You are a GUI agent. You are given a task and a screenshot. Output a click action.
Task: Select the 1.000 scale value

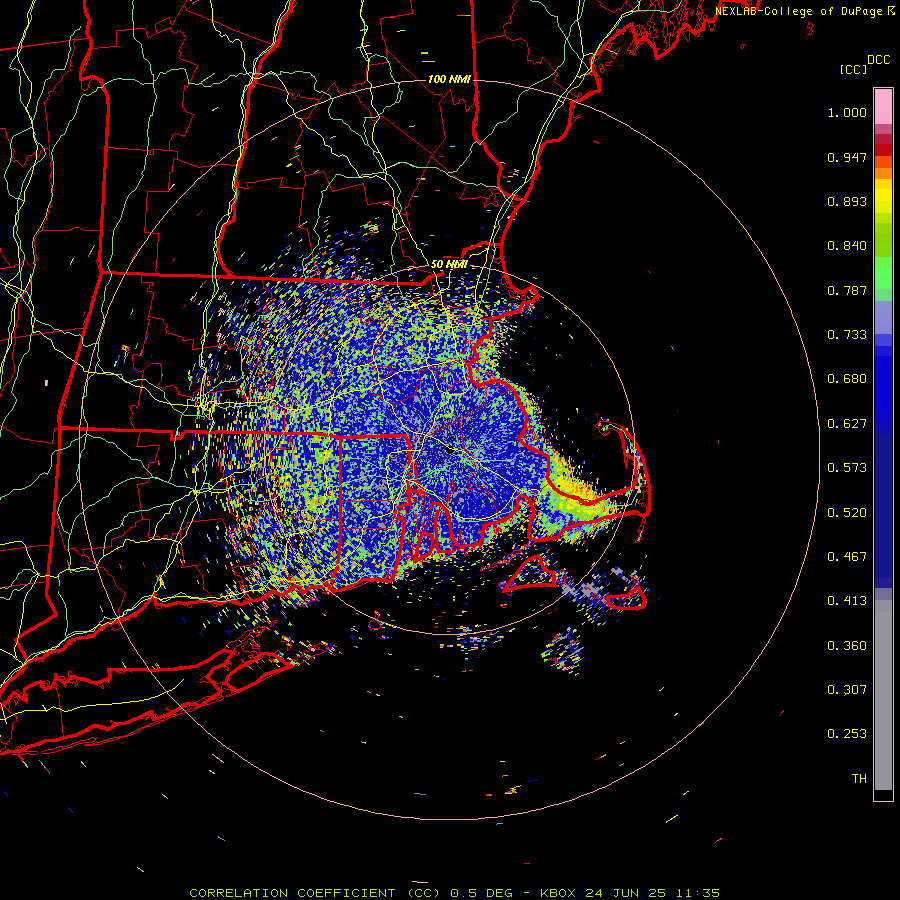coord(847,112)
